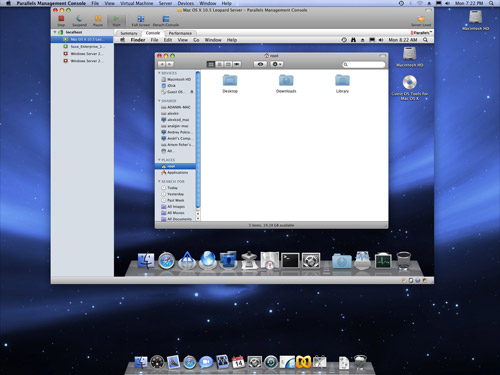
Task: Collapse DEVICES section in Finder sidebar
Action: click(x=159, y=73)
